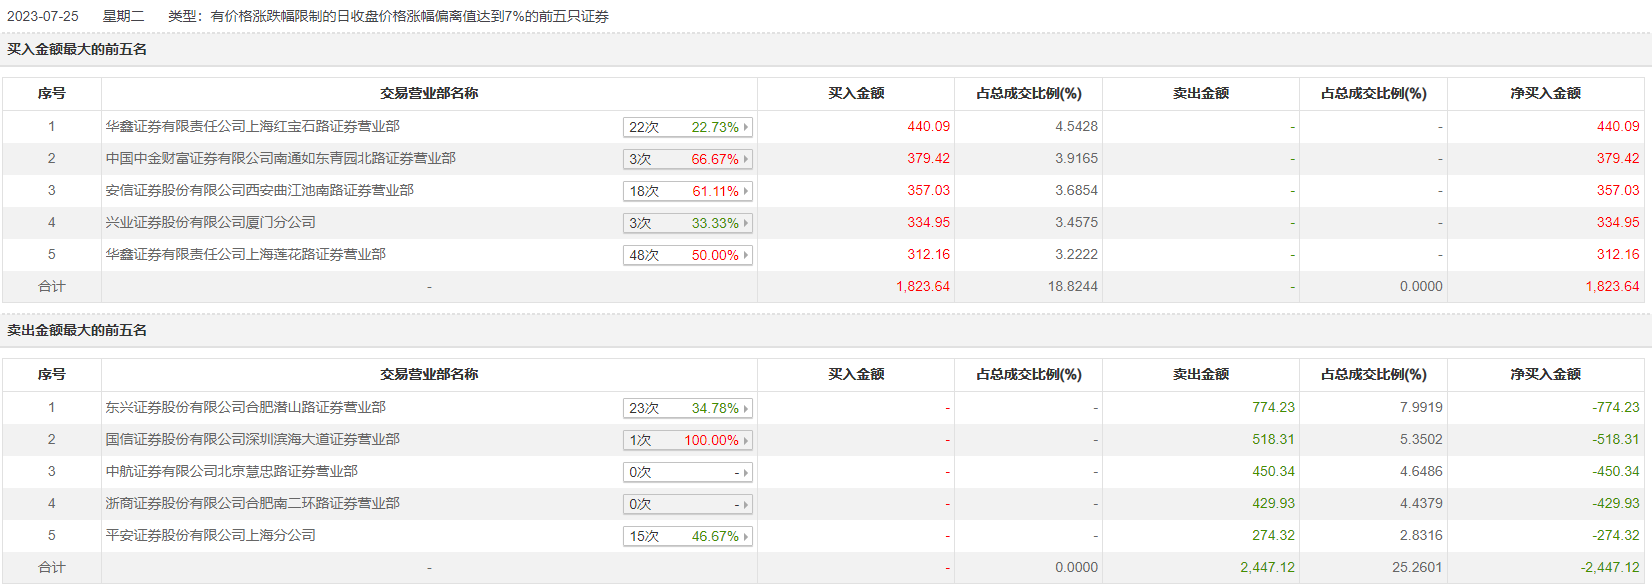Expand 中国中金财富南通如东 3次 stats dropdown
Screen dimensions: 1652x587
[x=687, y=159]
